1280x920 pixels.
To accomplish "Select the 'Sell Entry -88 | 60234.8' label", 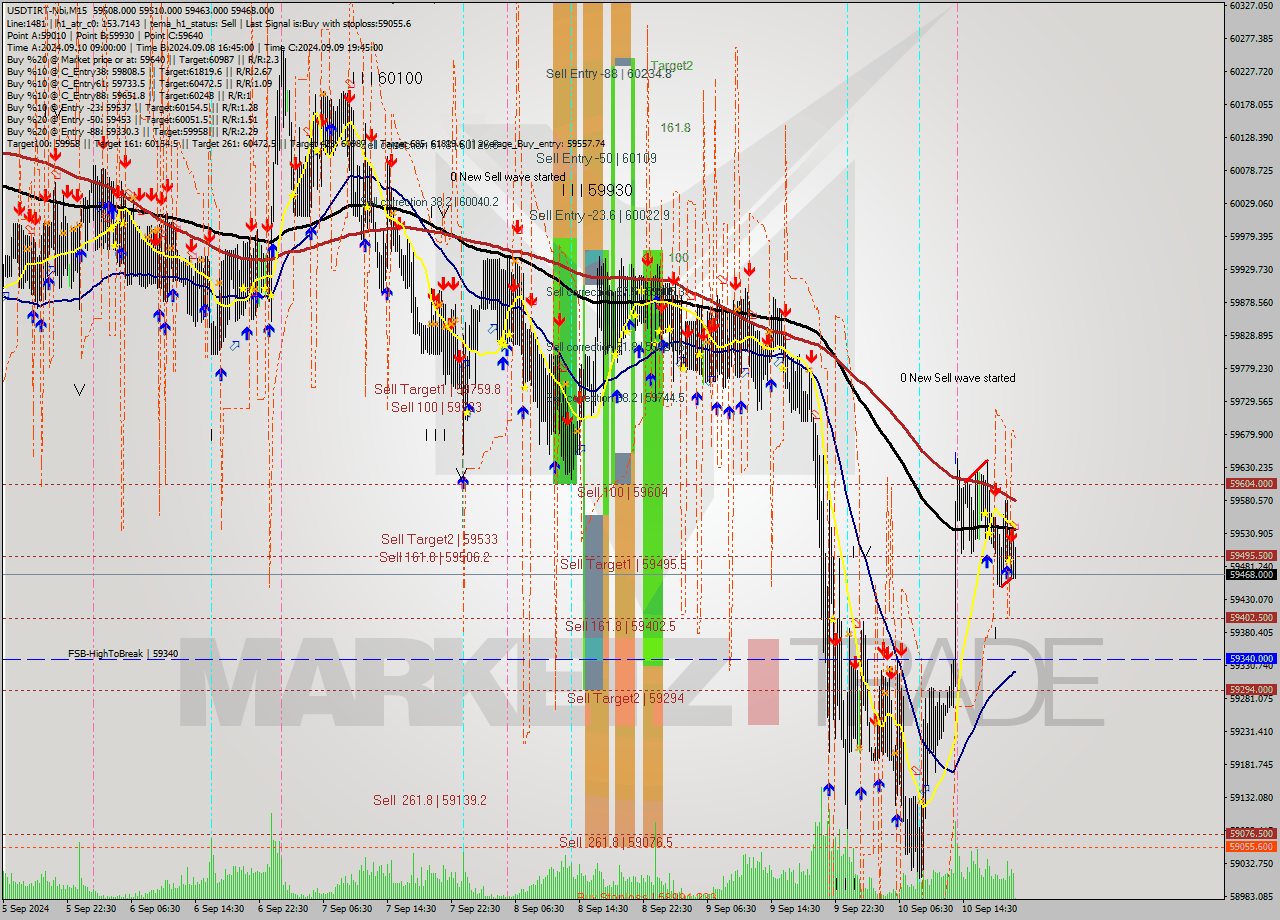I will pyautogui.click(x=609, y=73).
